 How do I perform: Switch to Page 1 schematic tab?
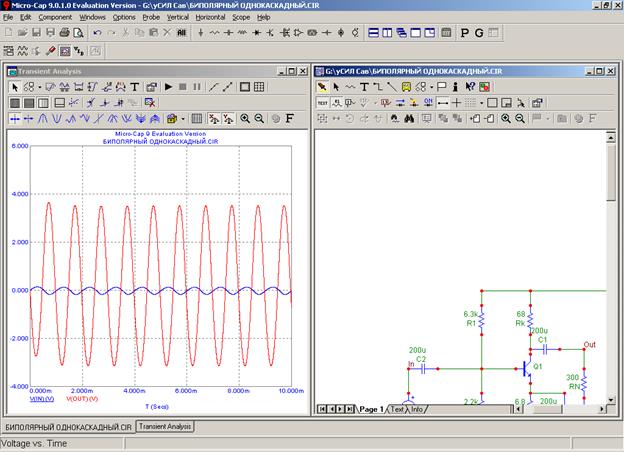(371, 409)
